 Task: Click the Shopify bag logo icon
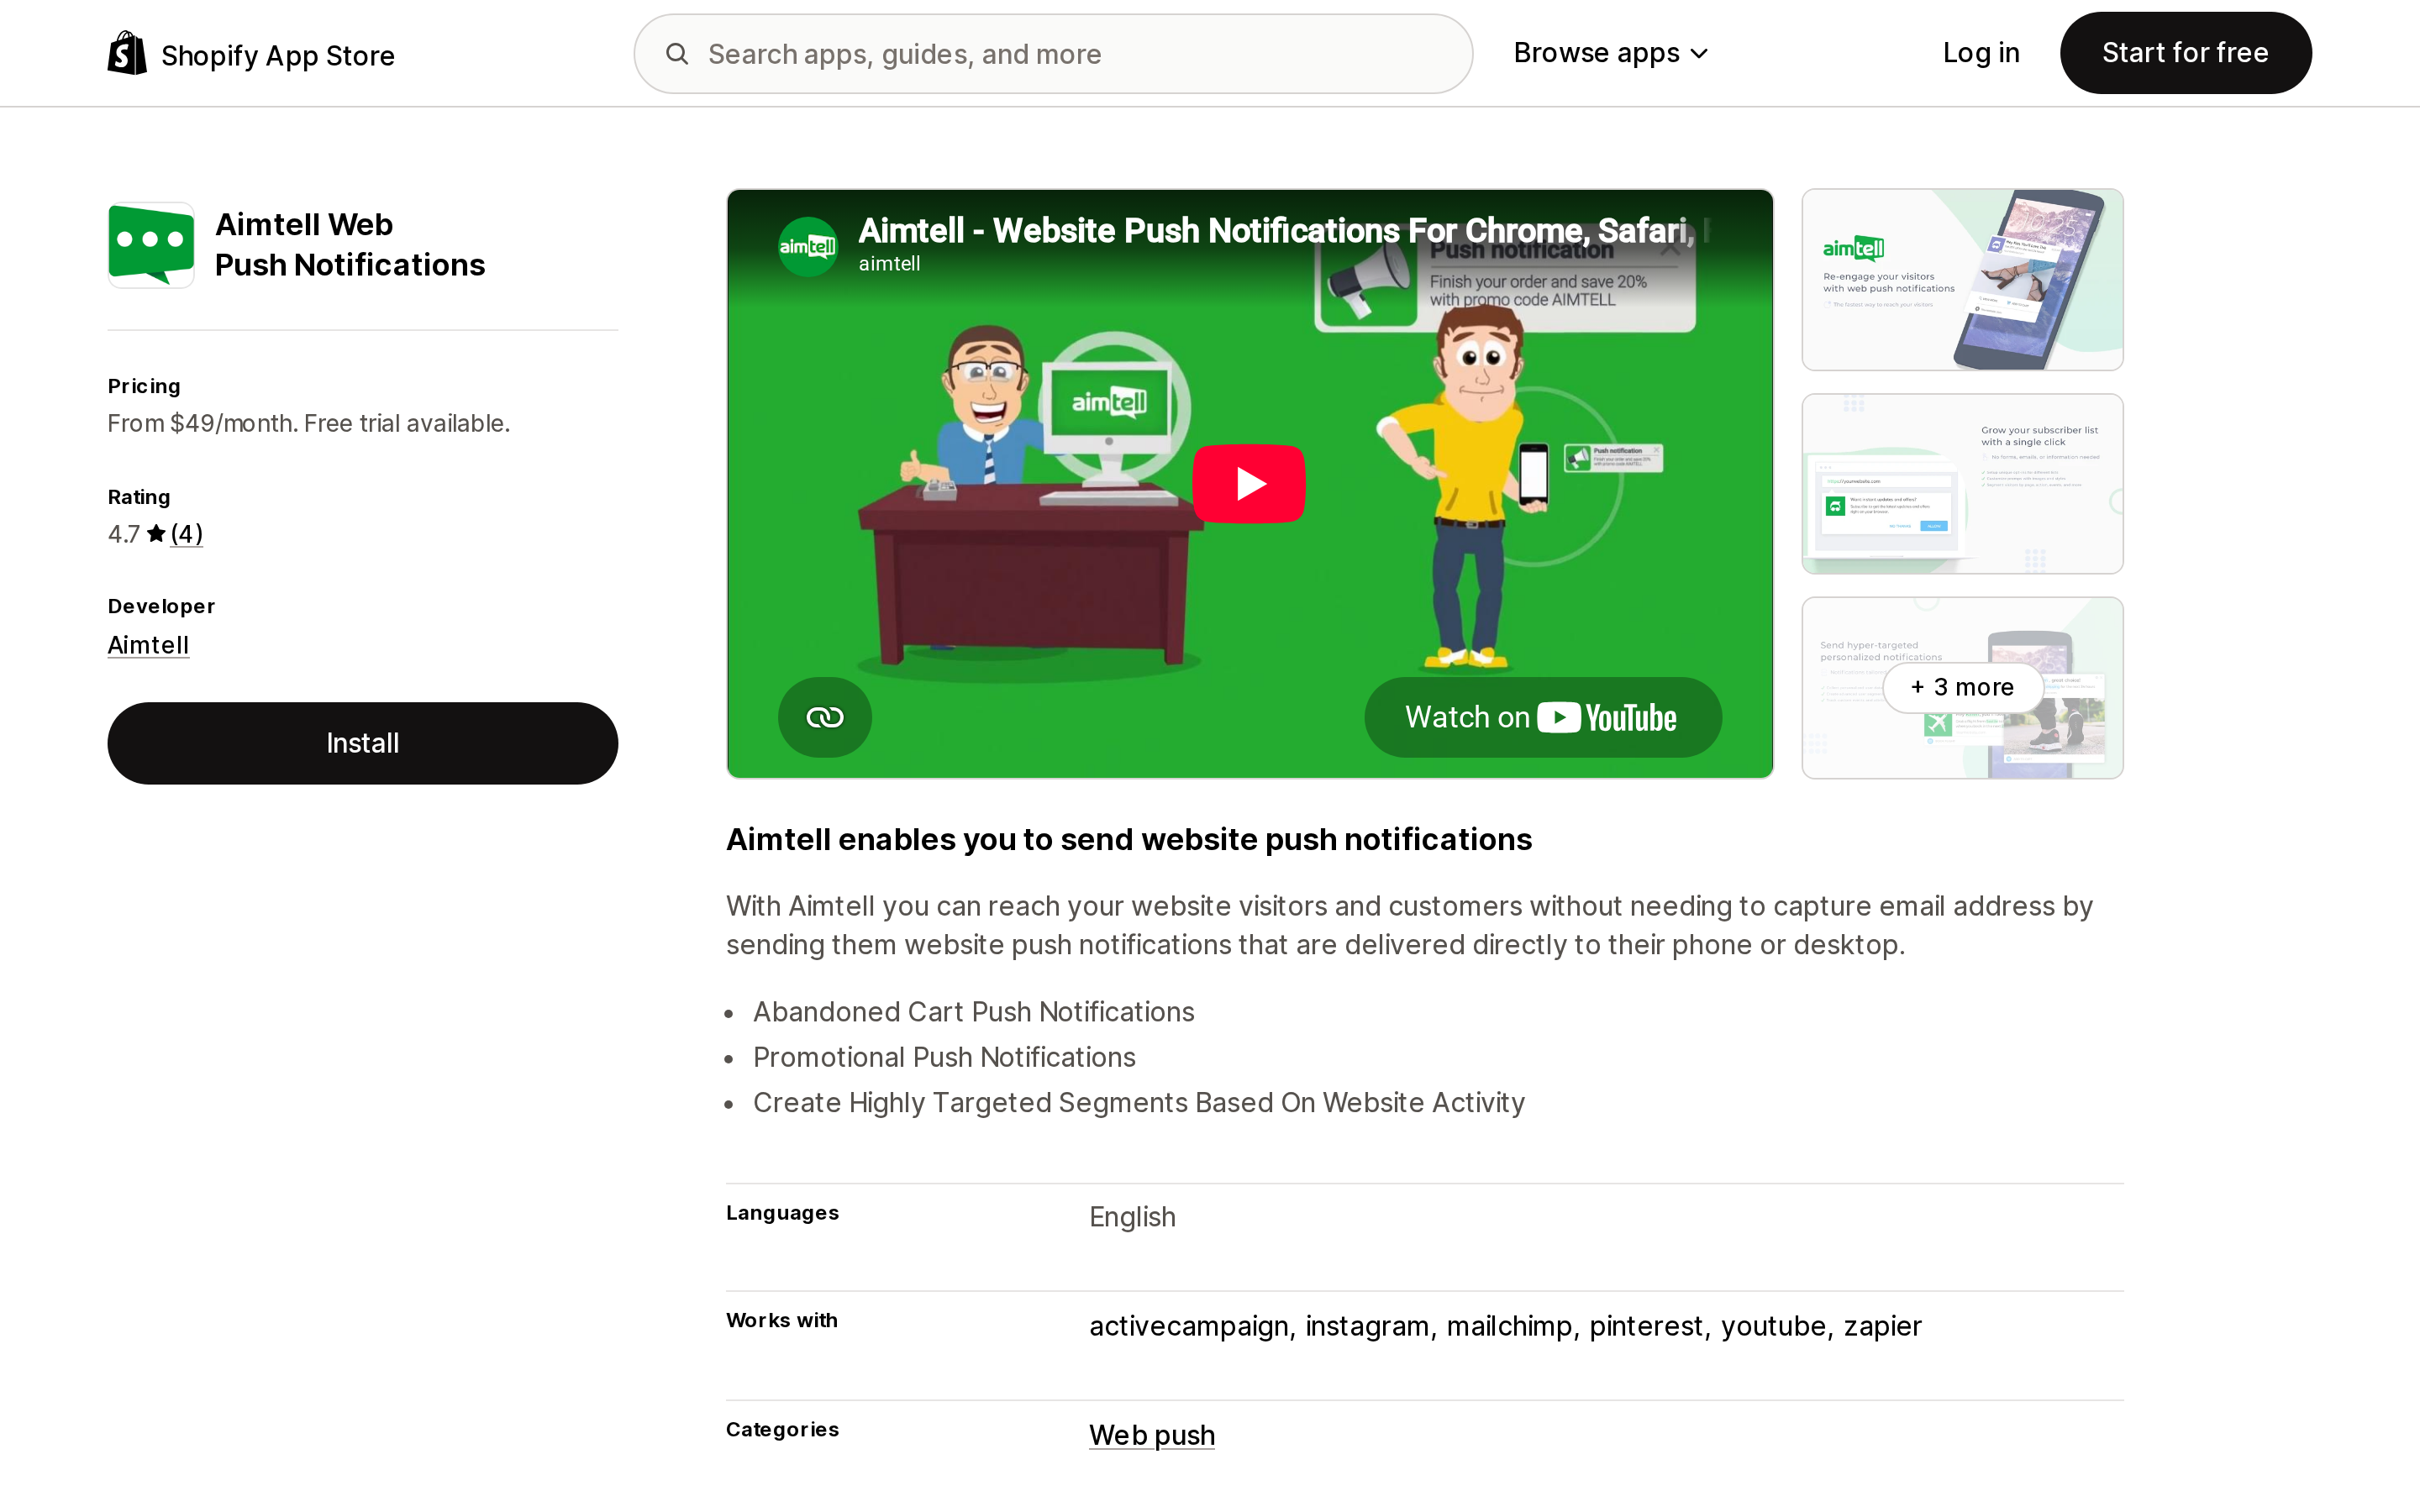tap(127, 53)
